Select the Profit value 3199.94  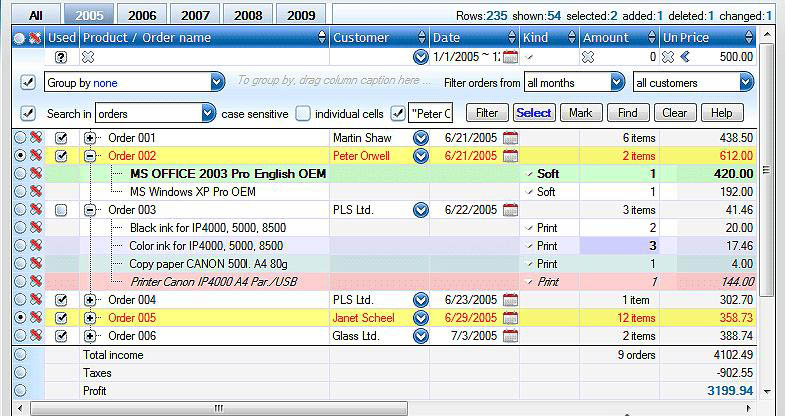[x=730, y=391]
